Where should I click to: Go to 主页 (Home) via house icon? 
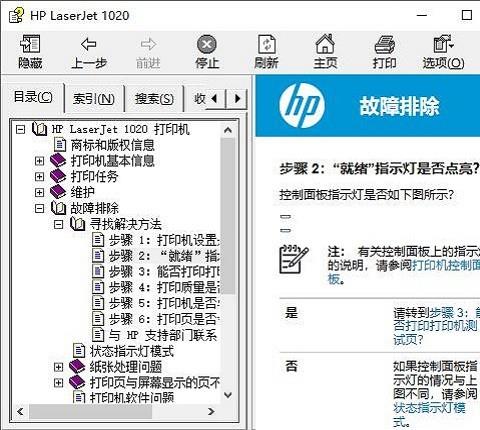coord(325,44)
